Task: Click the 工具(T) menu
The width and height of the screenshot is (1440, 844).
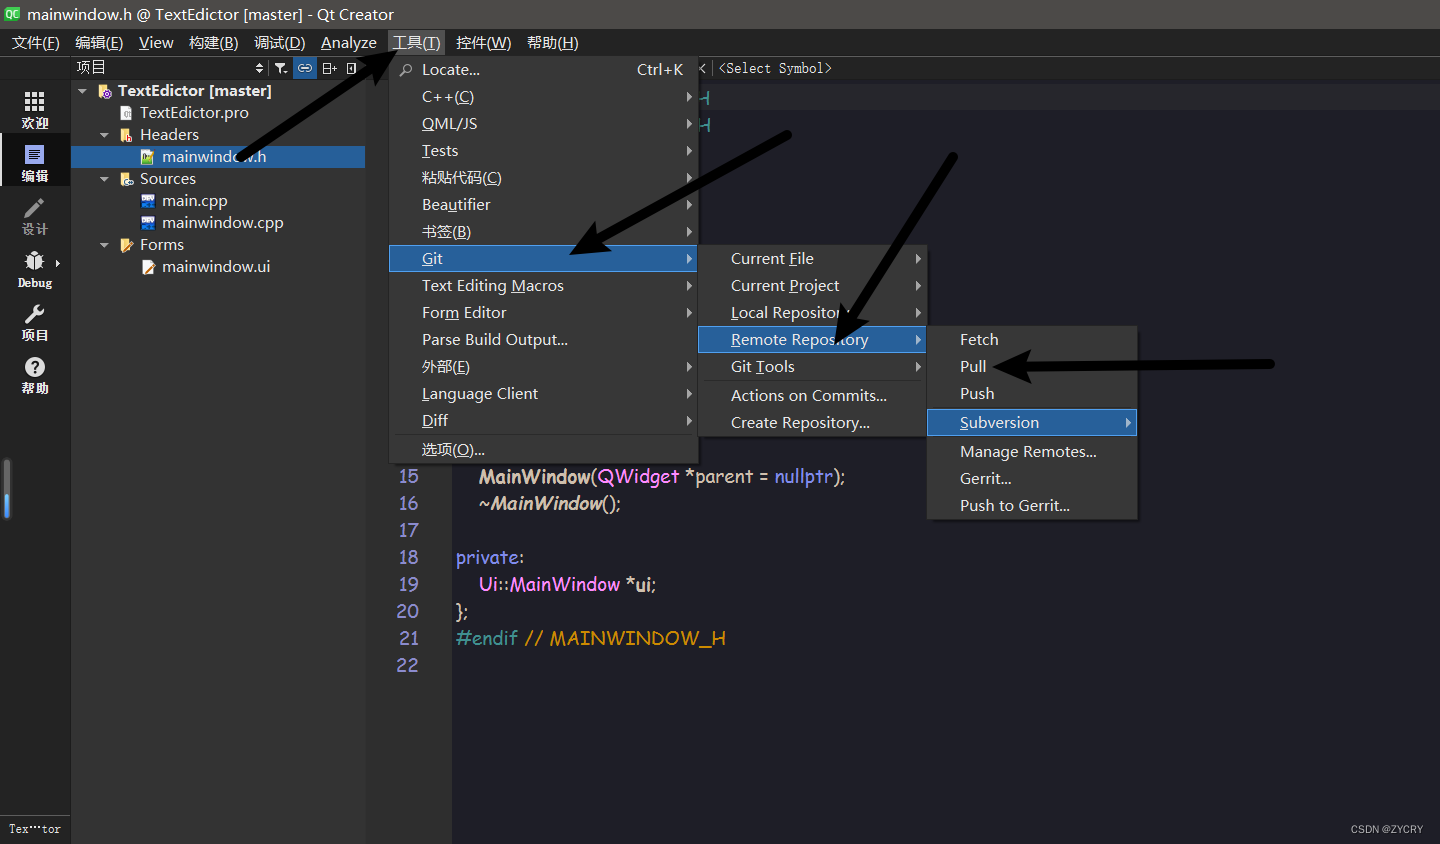Action: [416, 42]
